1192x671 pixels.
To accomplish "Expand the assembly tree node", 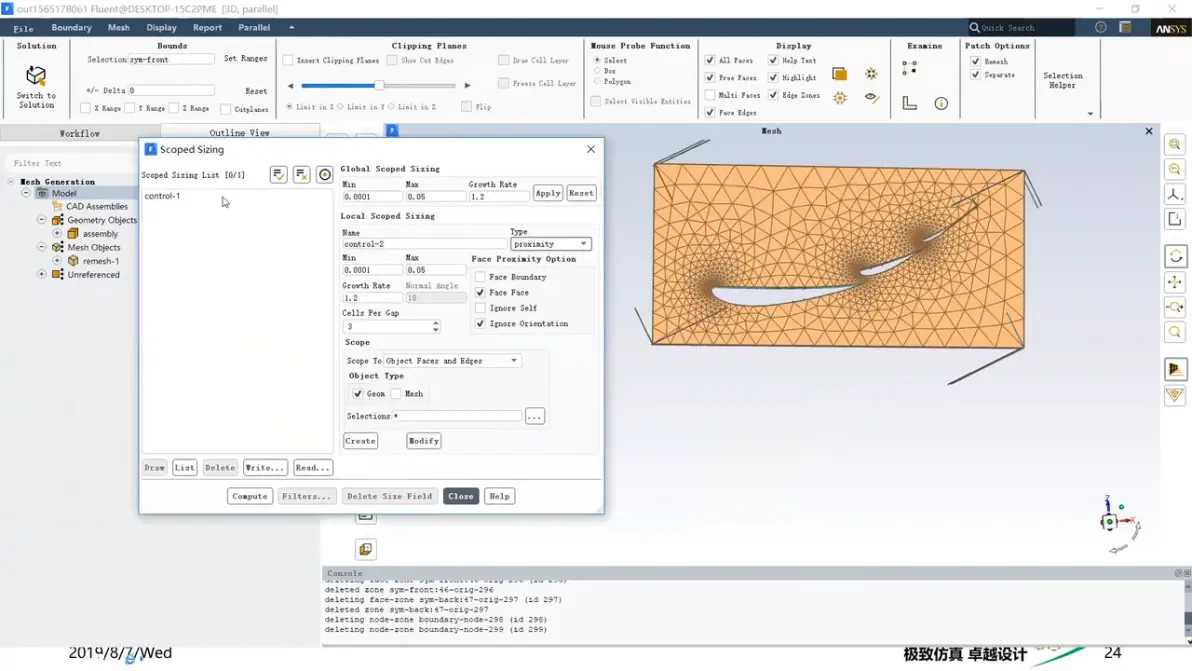I will pyautogui.click(x=57, y=233).
